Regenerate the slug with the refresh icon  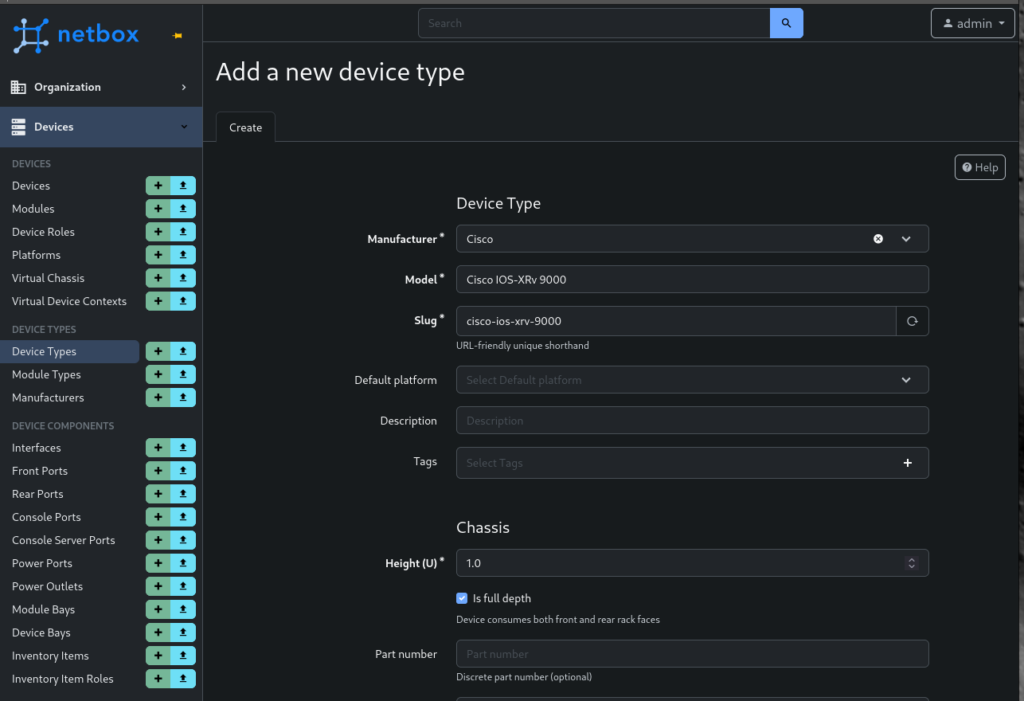point(912,321)
